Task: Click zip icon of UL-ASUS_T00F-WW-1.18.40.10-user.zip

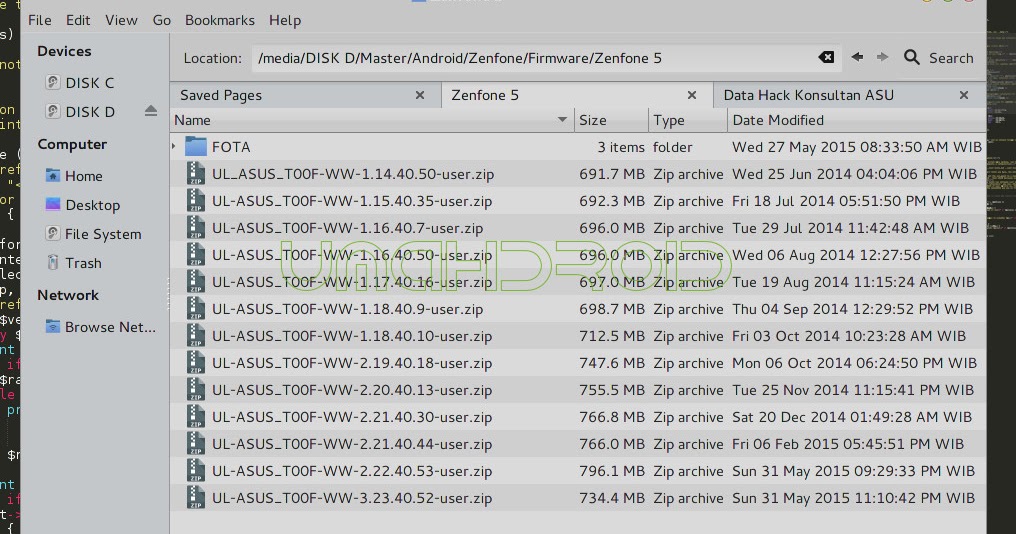Action: pyautogui.click(x=196, y=336)
